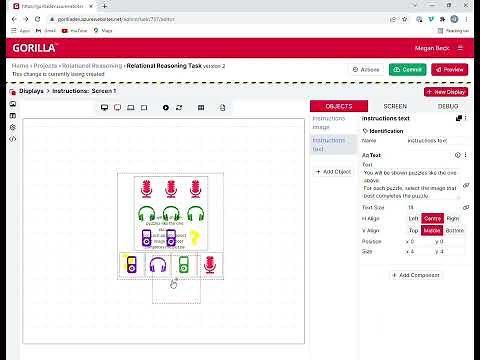This screenshot has width=480, height=360.
Task: Click the binding link icon beside Text Size
Action: tap(466, 207)
